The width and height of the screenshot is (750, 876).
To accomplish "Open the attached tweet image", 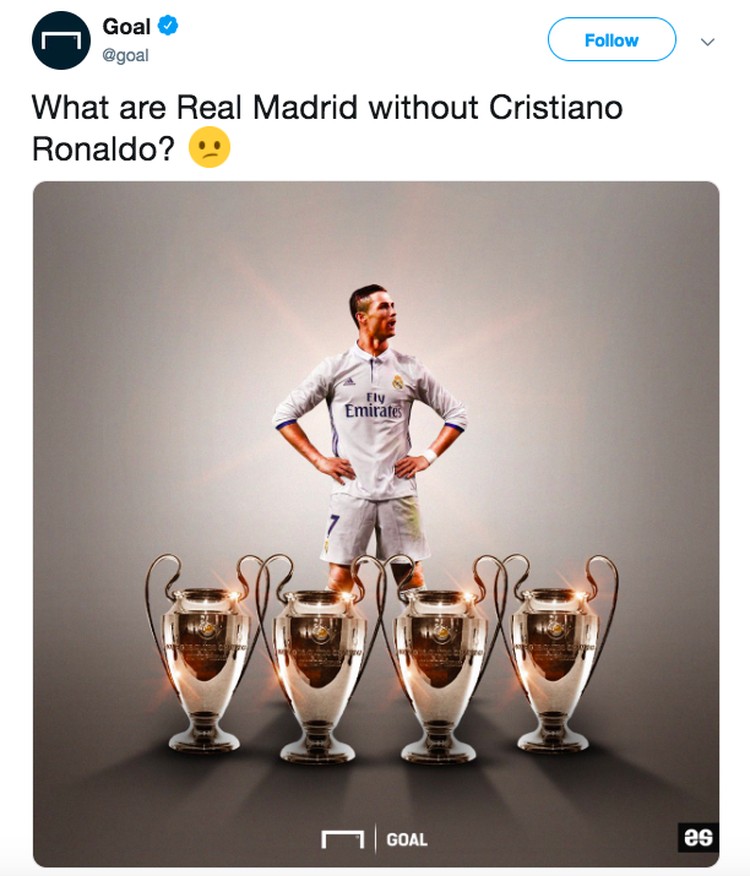I will (x=376, y=524).
